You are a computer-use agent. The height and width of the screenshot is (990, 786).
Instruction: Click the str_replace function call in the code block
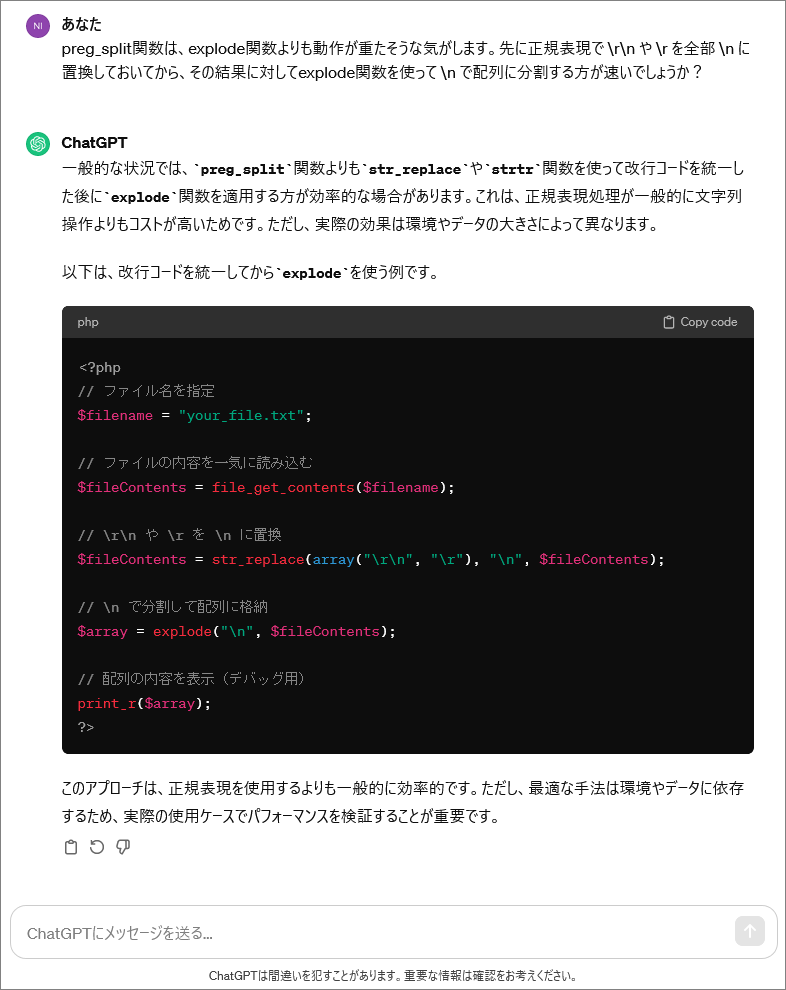click(258, 559)
